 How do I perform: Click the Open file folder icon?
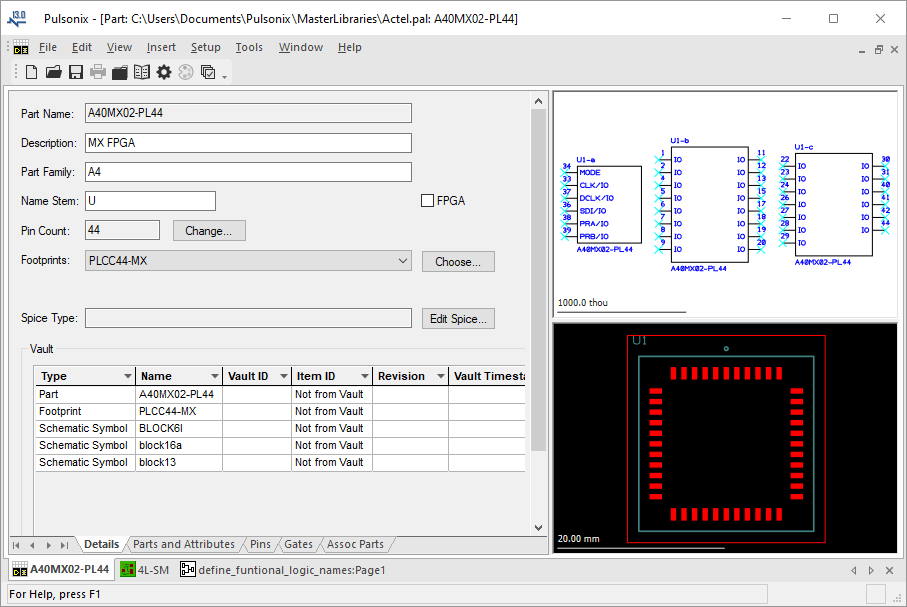[54, 72]
